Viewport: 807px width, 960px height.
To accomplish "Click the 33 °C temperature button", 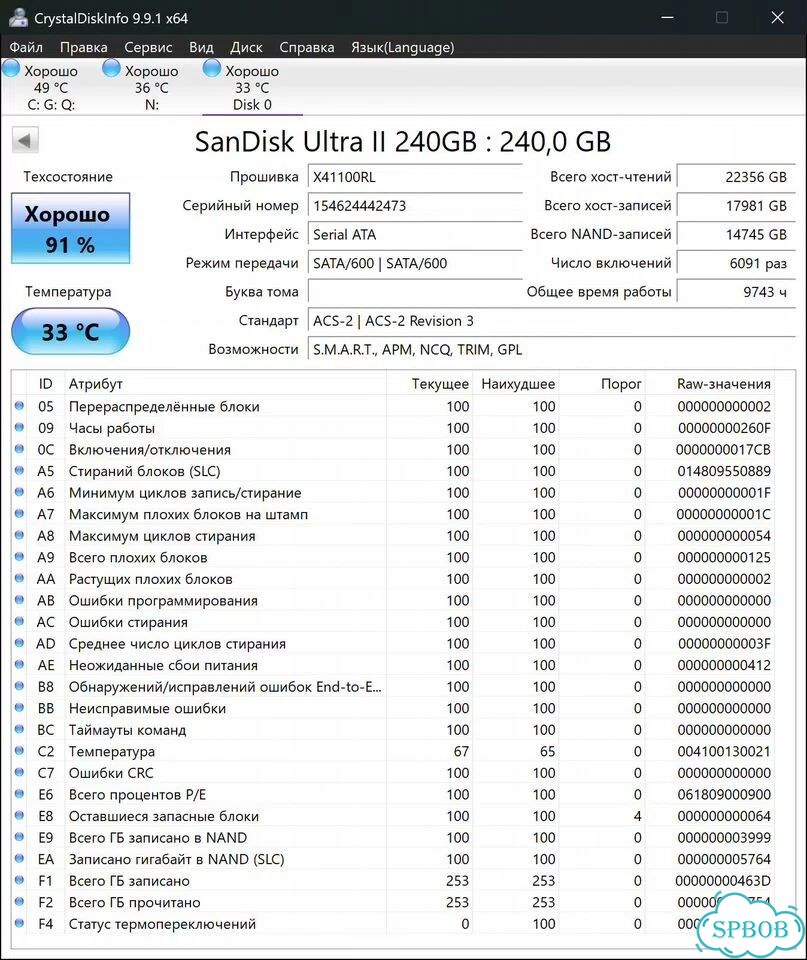I will (70, 331).
